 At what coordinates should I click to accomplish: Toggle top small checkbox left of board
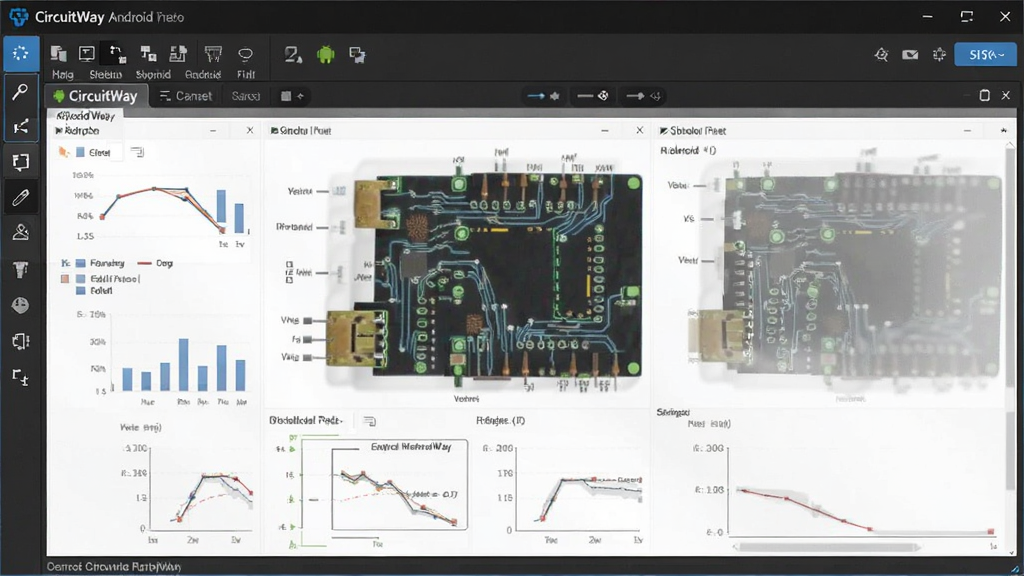click(289, 265)
